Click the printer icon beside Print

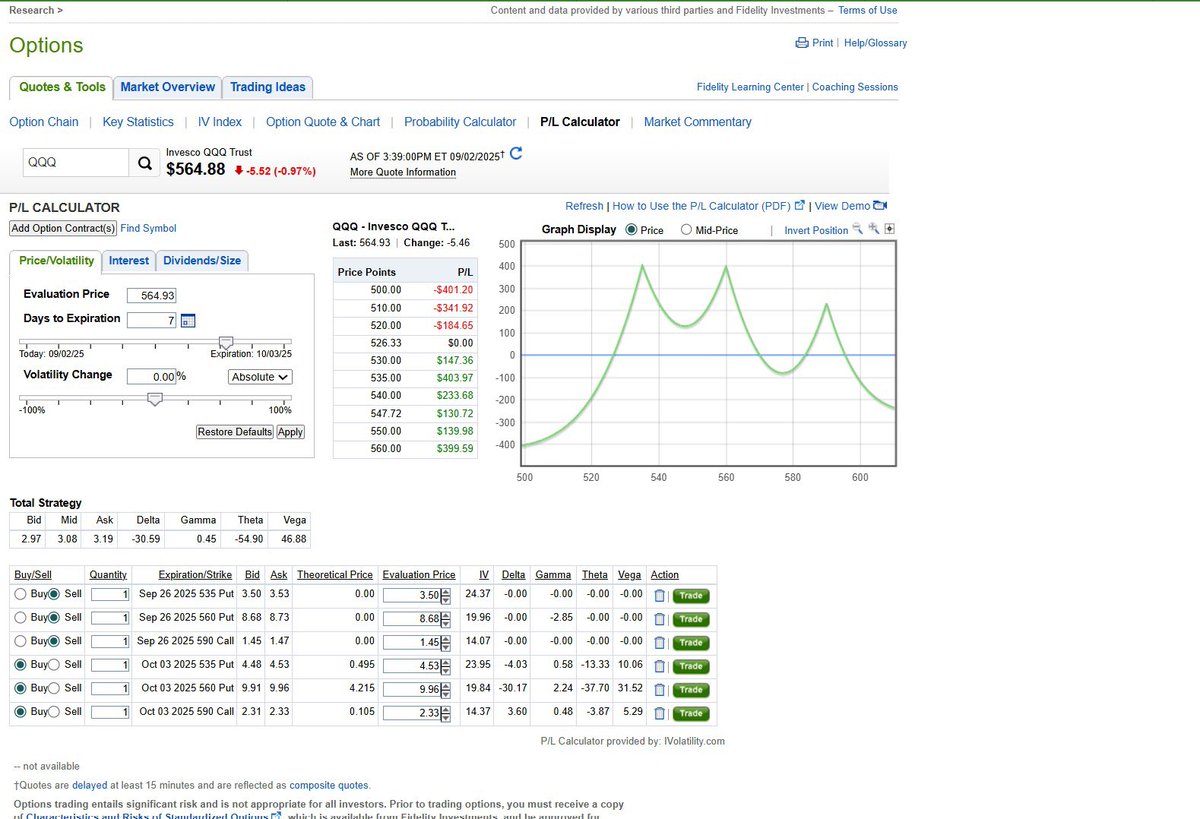[801, 43]
